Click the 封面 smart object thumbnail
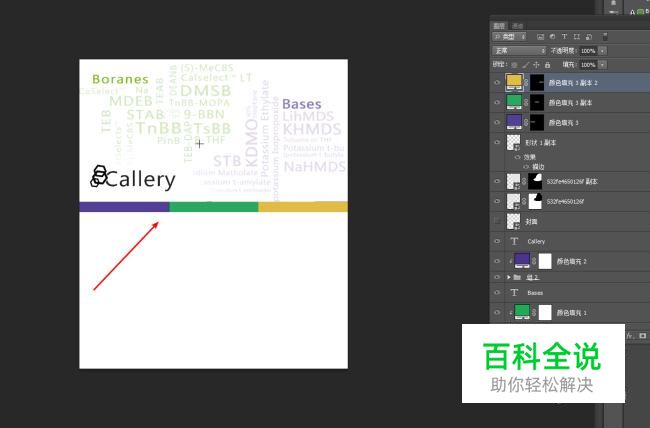Image resolution: width=650 pixels, height=428 pixels. tap(514, 221)
